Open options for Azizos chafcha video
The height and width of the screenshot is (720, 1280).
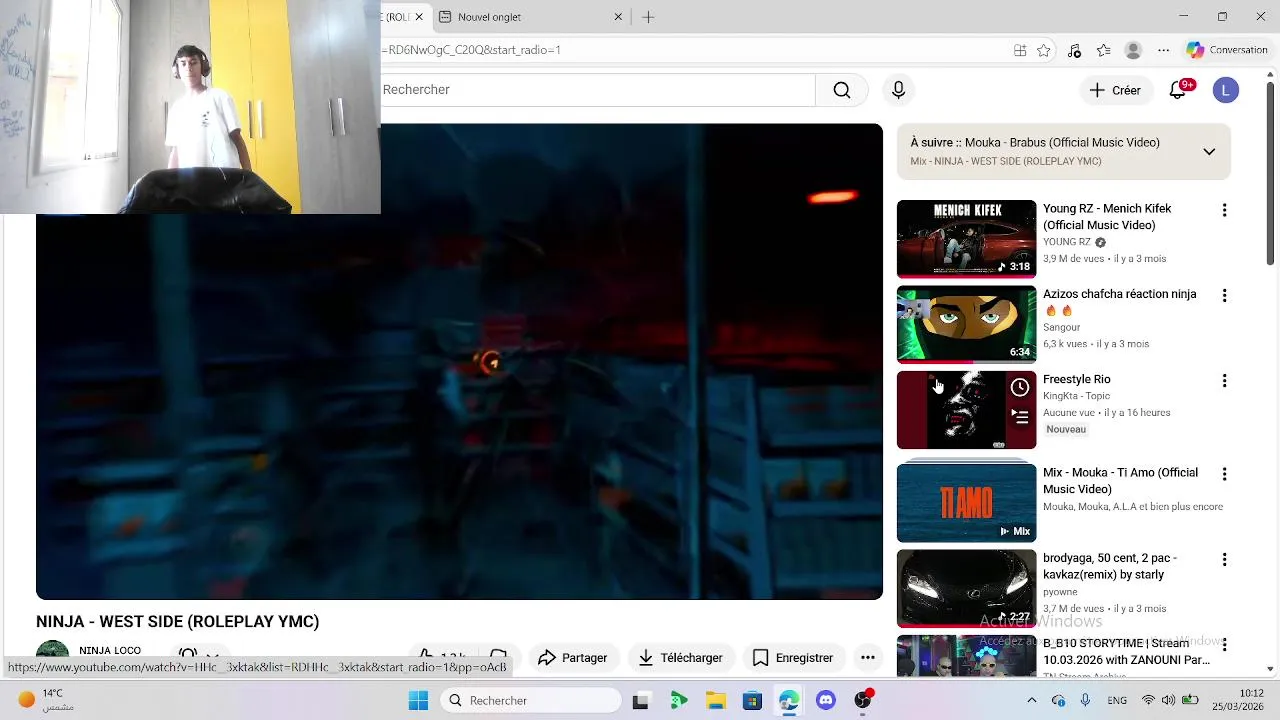1224,295
